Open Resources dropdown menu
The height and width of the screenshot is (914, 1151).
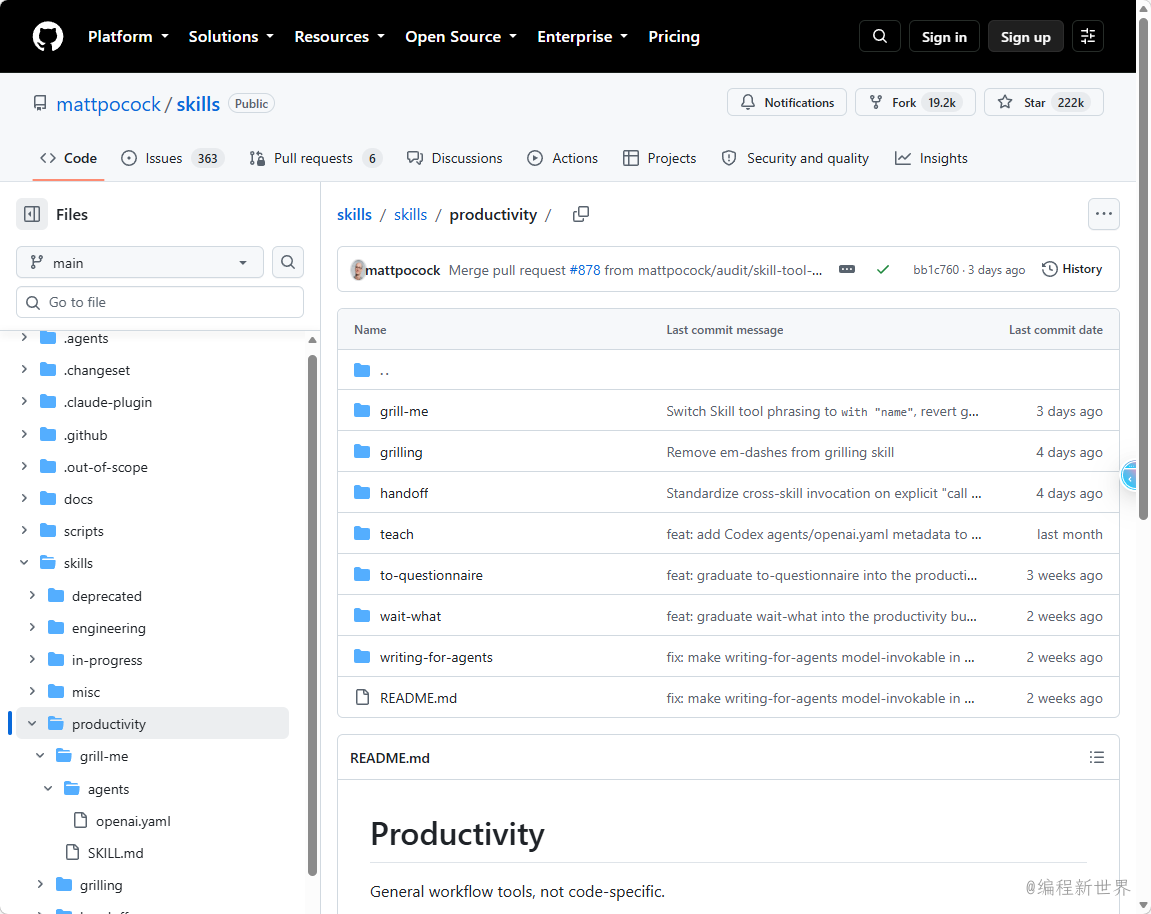click(x=340, y=37)
